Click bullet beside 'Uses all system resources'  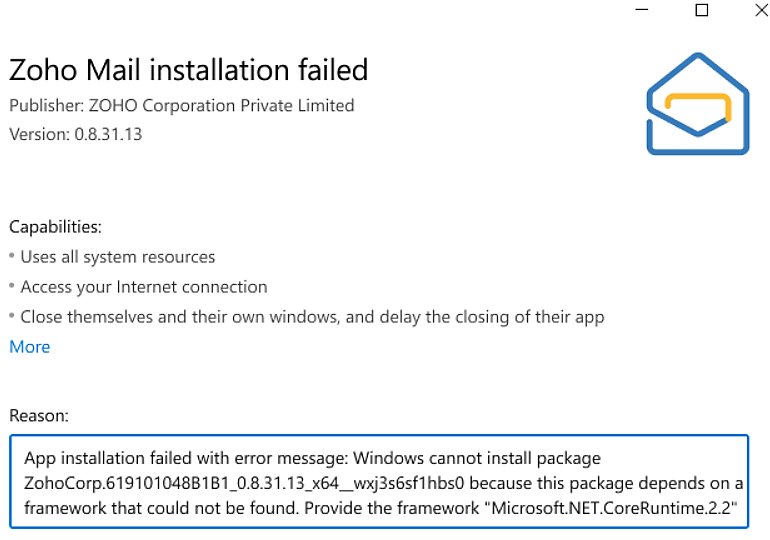[12, 258]
